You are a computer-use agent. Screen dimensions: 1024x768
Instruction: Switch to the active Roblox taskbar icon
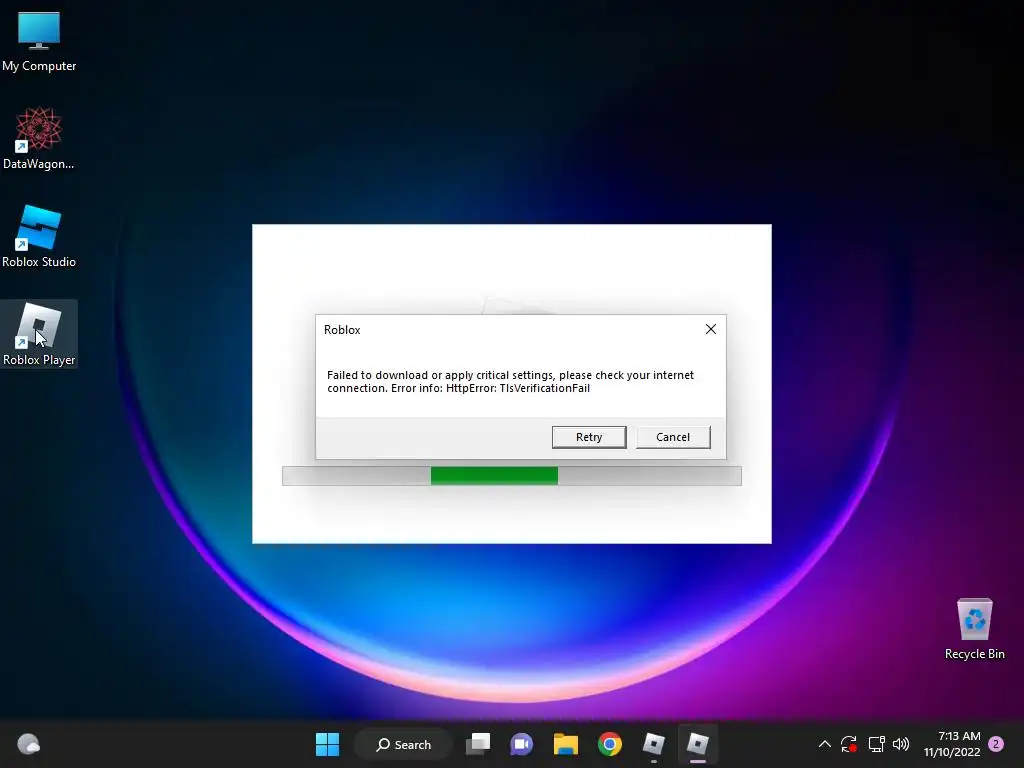click(x=697, y=744)
